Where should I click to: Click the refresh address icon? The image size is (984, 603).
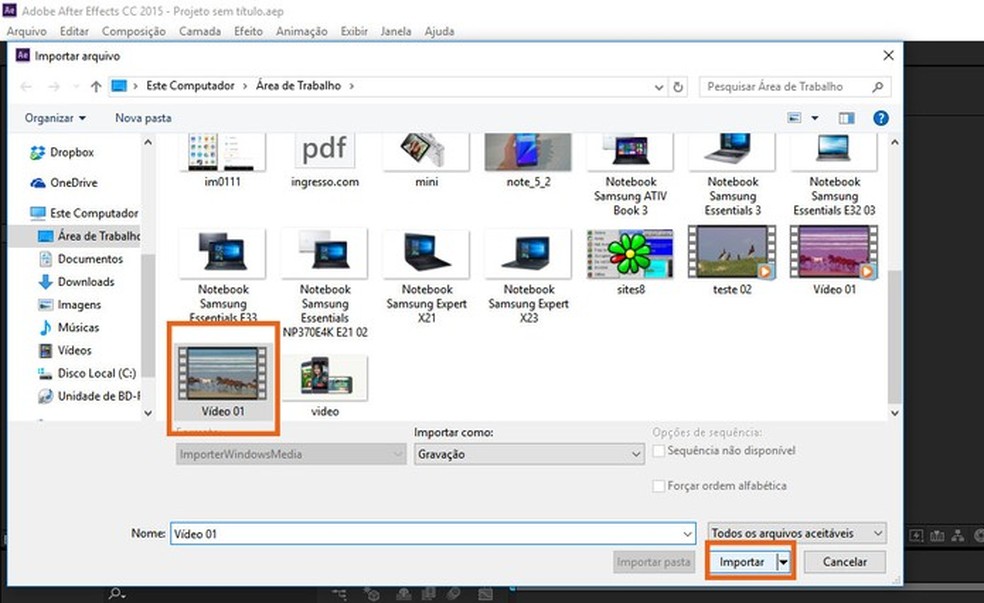[679, 87]
